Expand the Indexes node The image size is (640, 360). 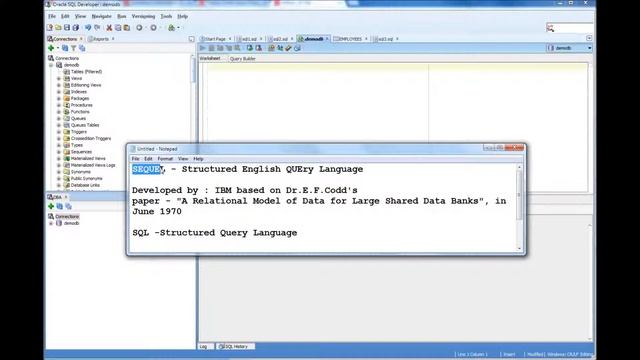pyautogui.click(x=59, y=92)
